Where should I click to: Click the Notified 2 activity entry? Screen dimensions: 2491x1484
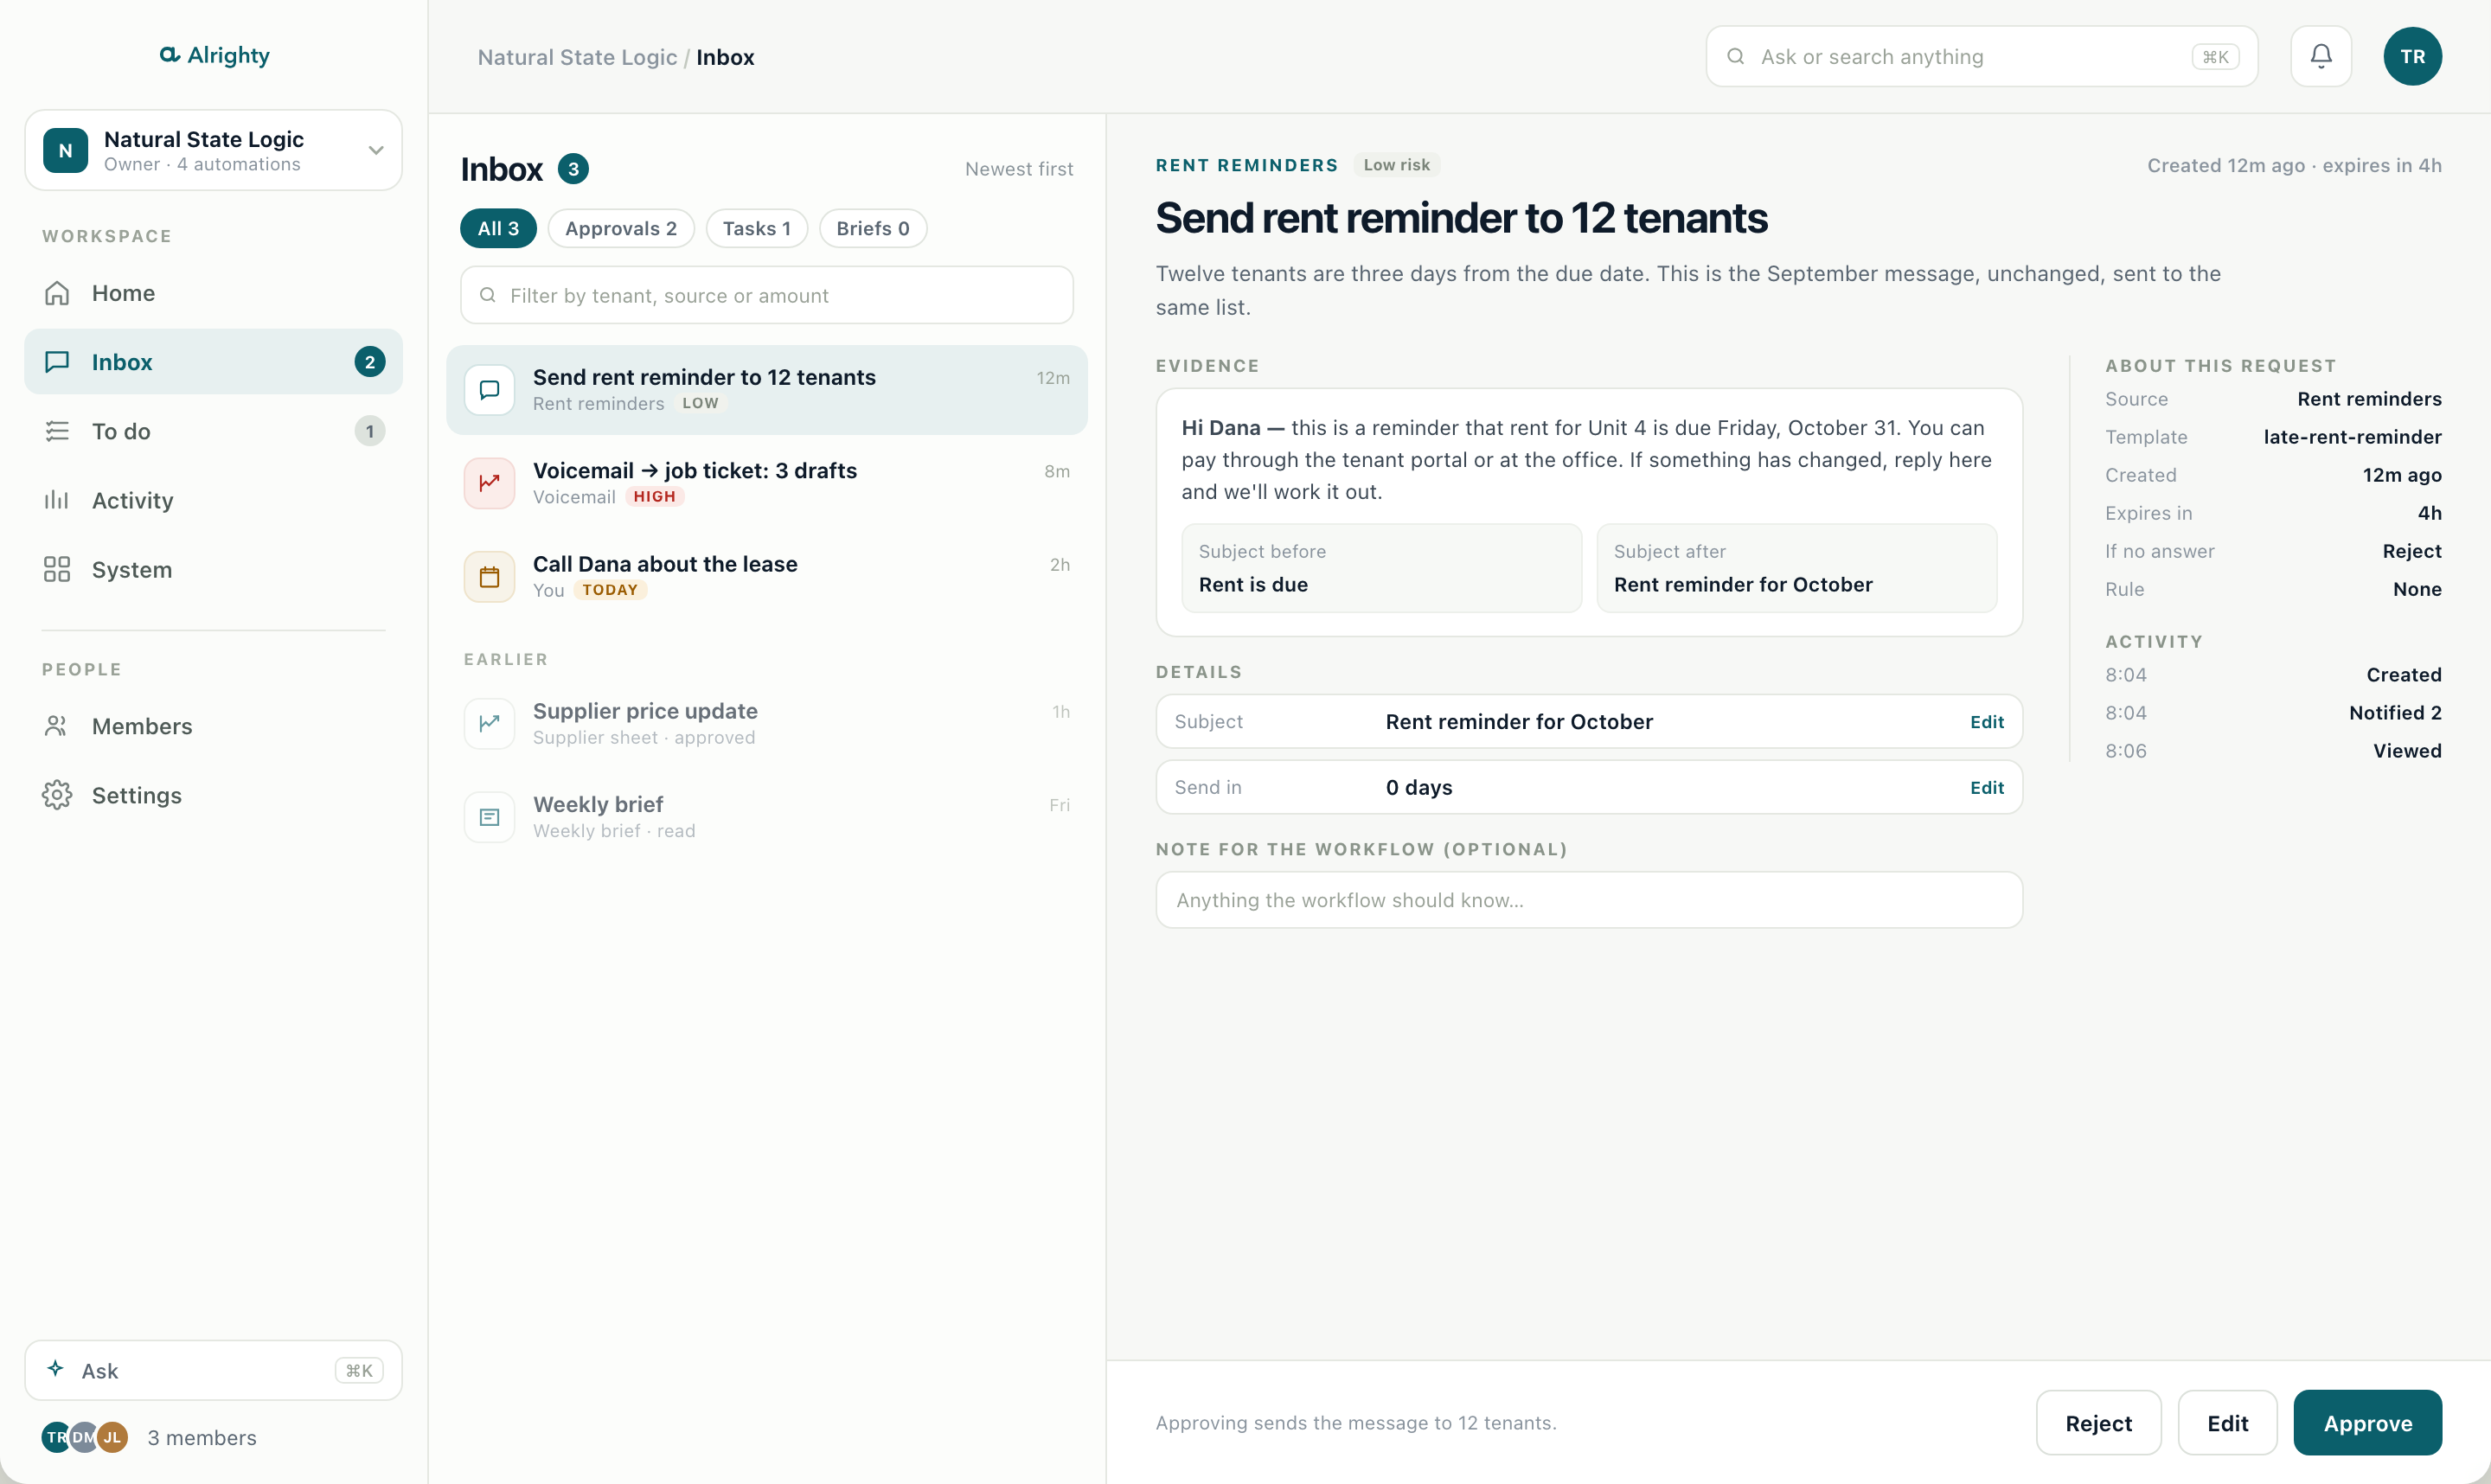tap(2273, 713)
